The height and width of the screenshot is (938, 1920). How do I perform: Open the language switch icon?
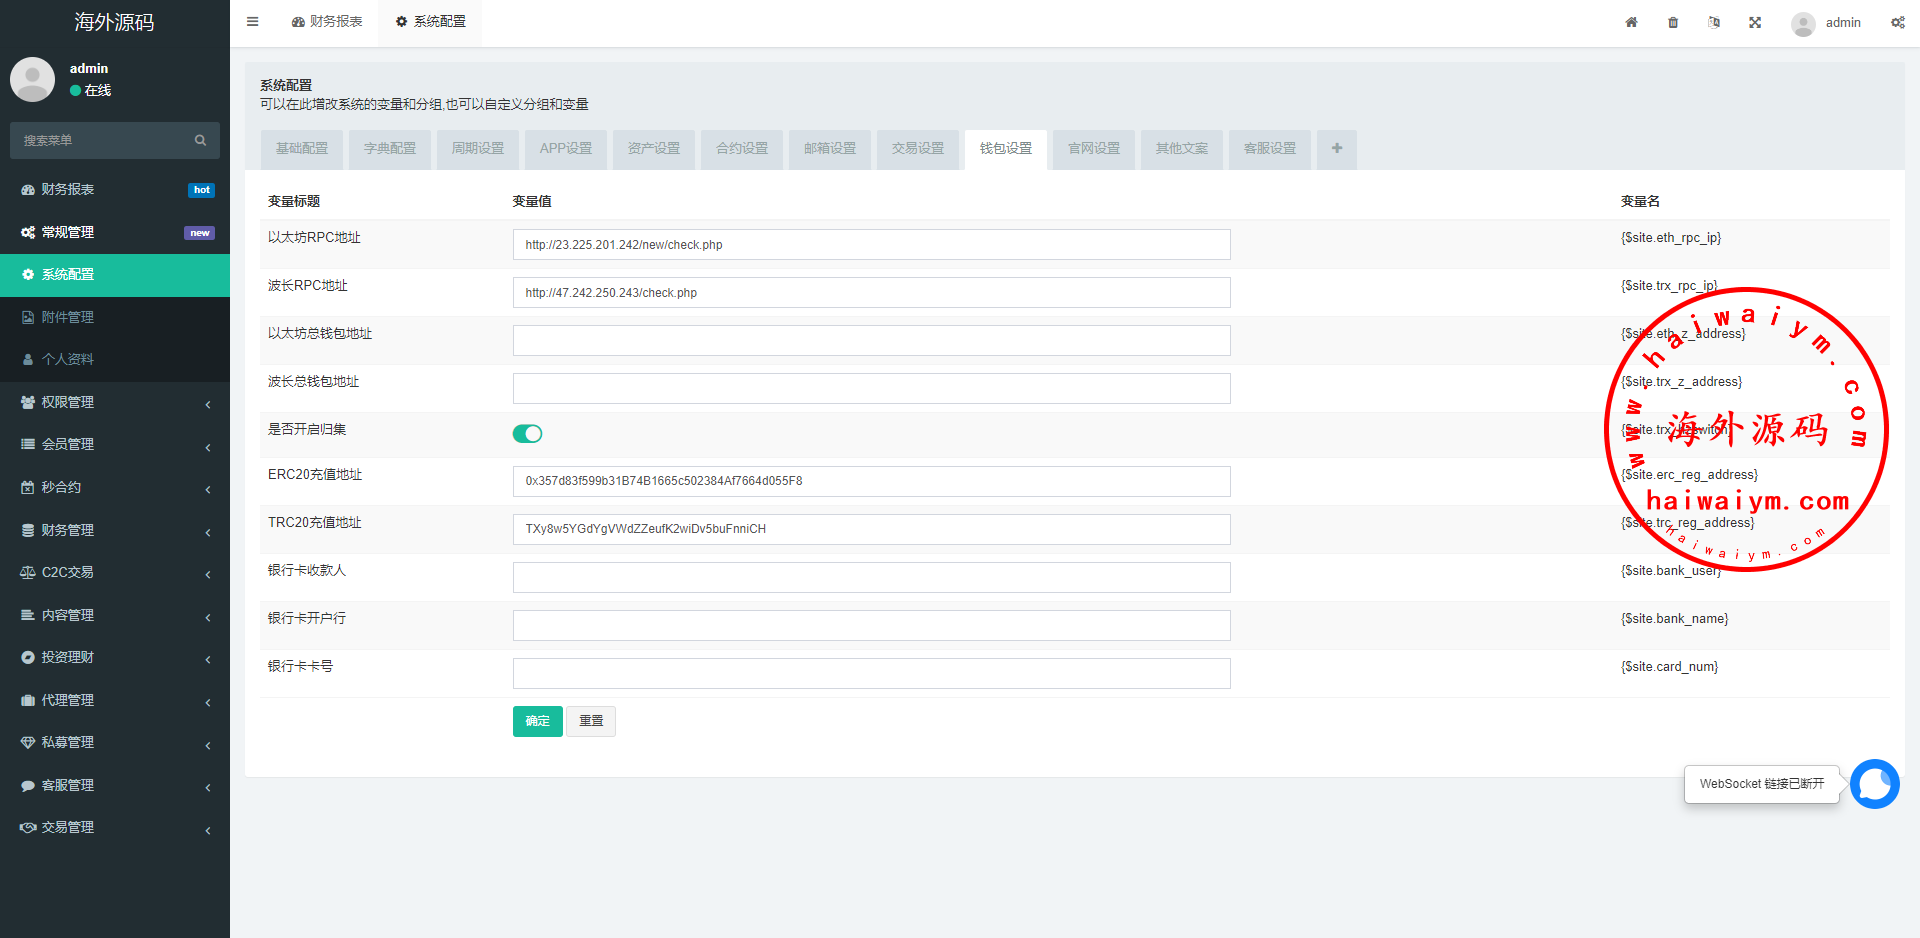[1714, 22]
